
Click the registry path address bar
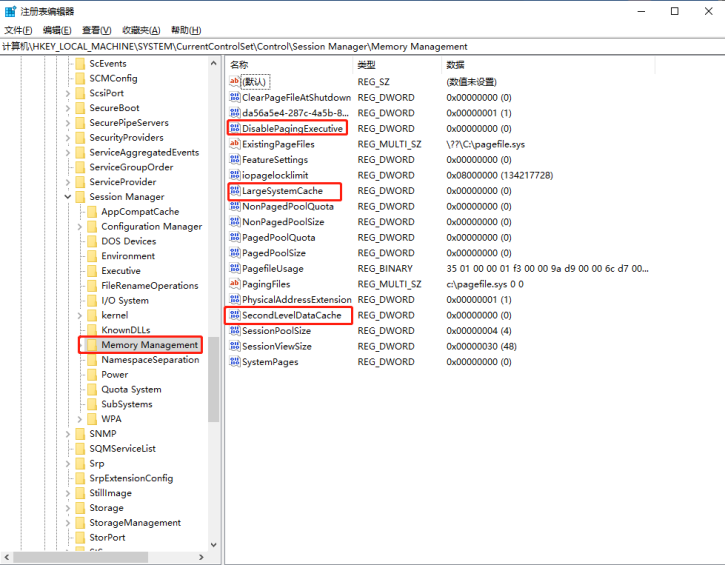coord(360,46)
